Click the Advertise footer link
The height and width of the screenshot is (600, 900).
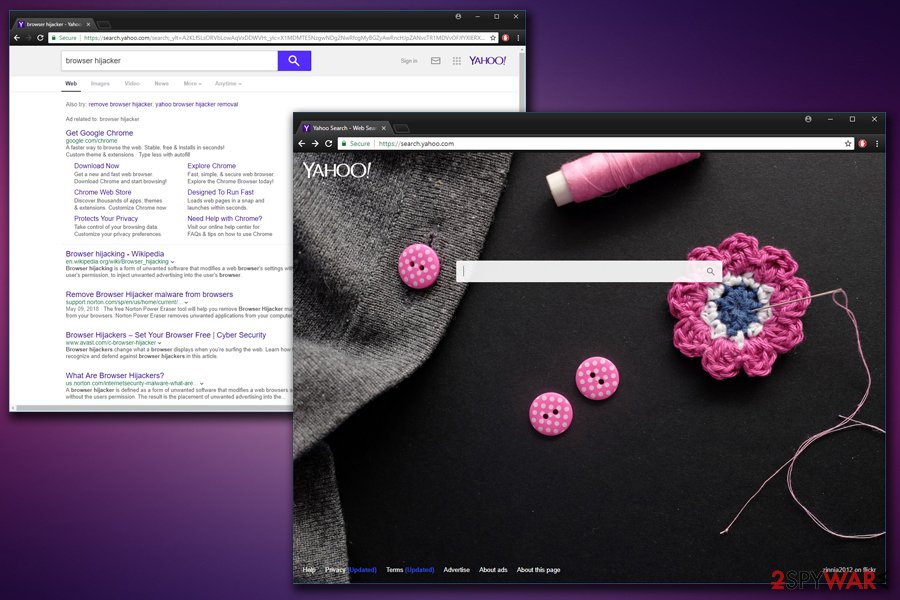pyautogui.click(x=456, y=570)
